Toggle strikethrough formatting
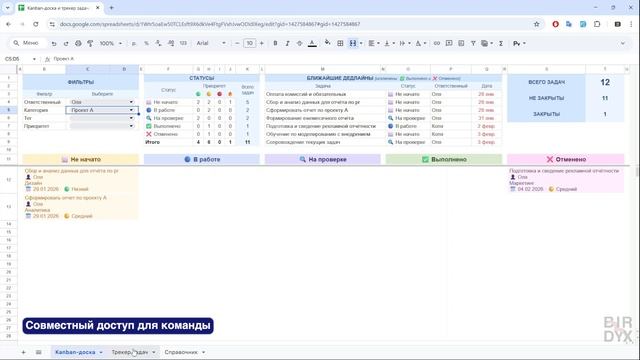Image resolution: width=640 pixels, height=360 pixels. point(300,43)
